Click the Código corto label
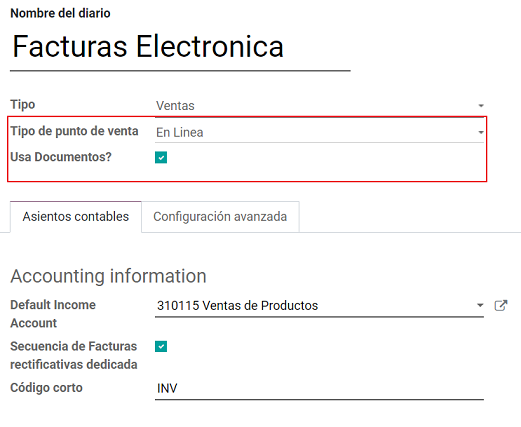 click(46, 388)
